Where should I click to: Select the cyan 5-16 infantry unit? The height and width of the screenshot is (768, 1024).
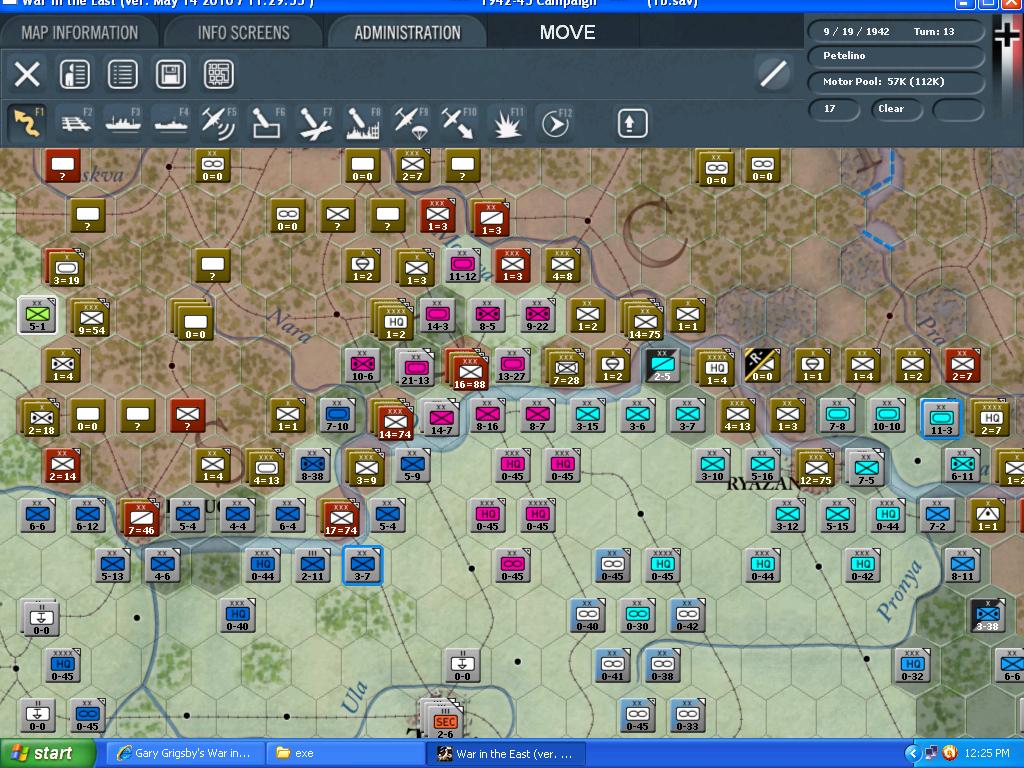[762, 466]
